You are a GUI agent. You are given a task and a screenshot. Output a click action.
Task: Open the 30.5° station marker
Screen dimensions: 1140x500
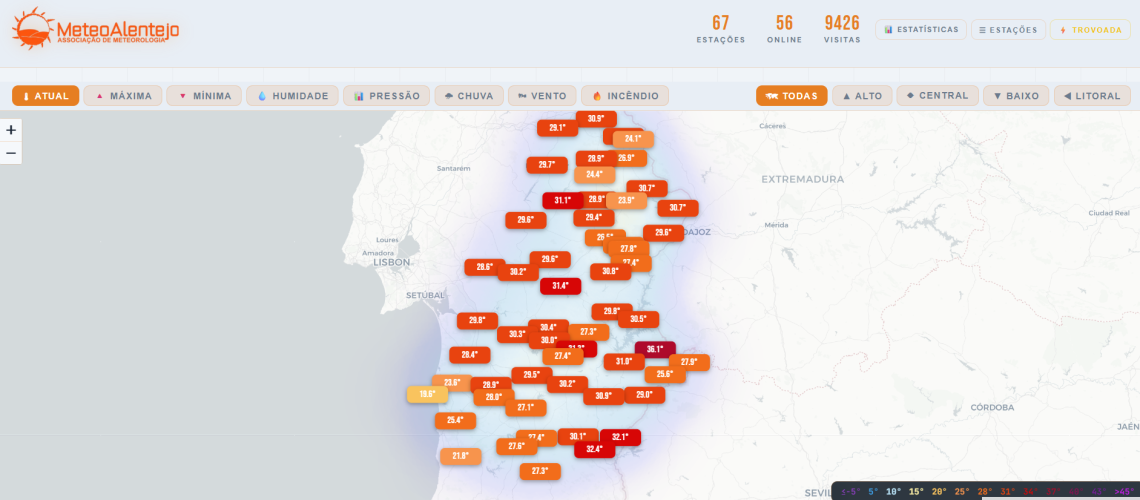point(638,319)
